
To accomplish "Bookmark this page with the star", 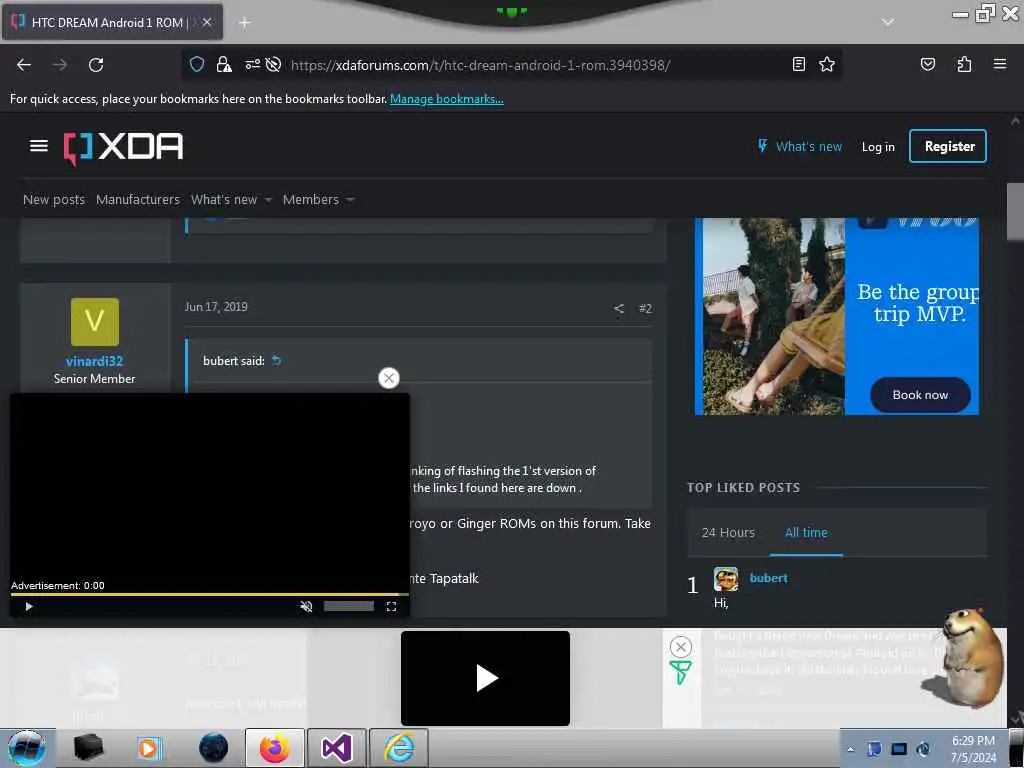I will click(827, 64).
